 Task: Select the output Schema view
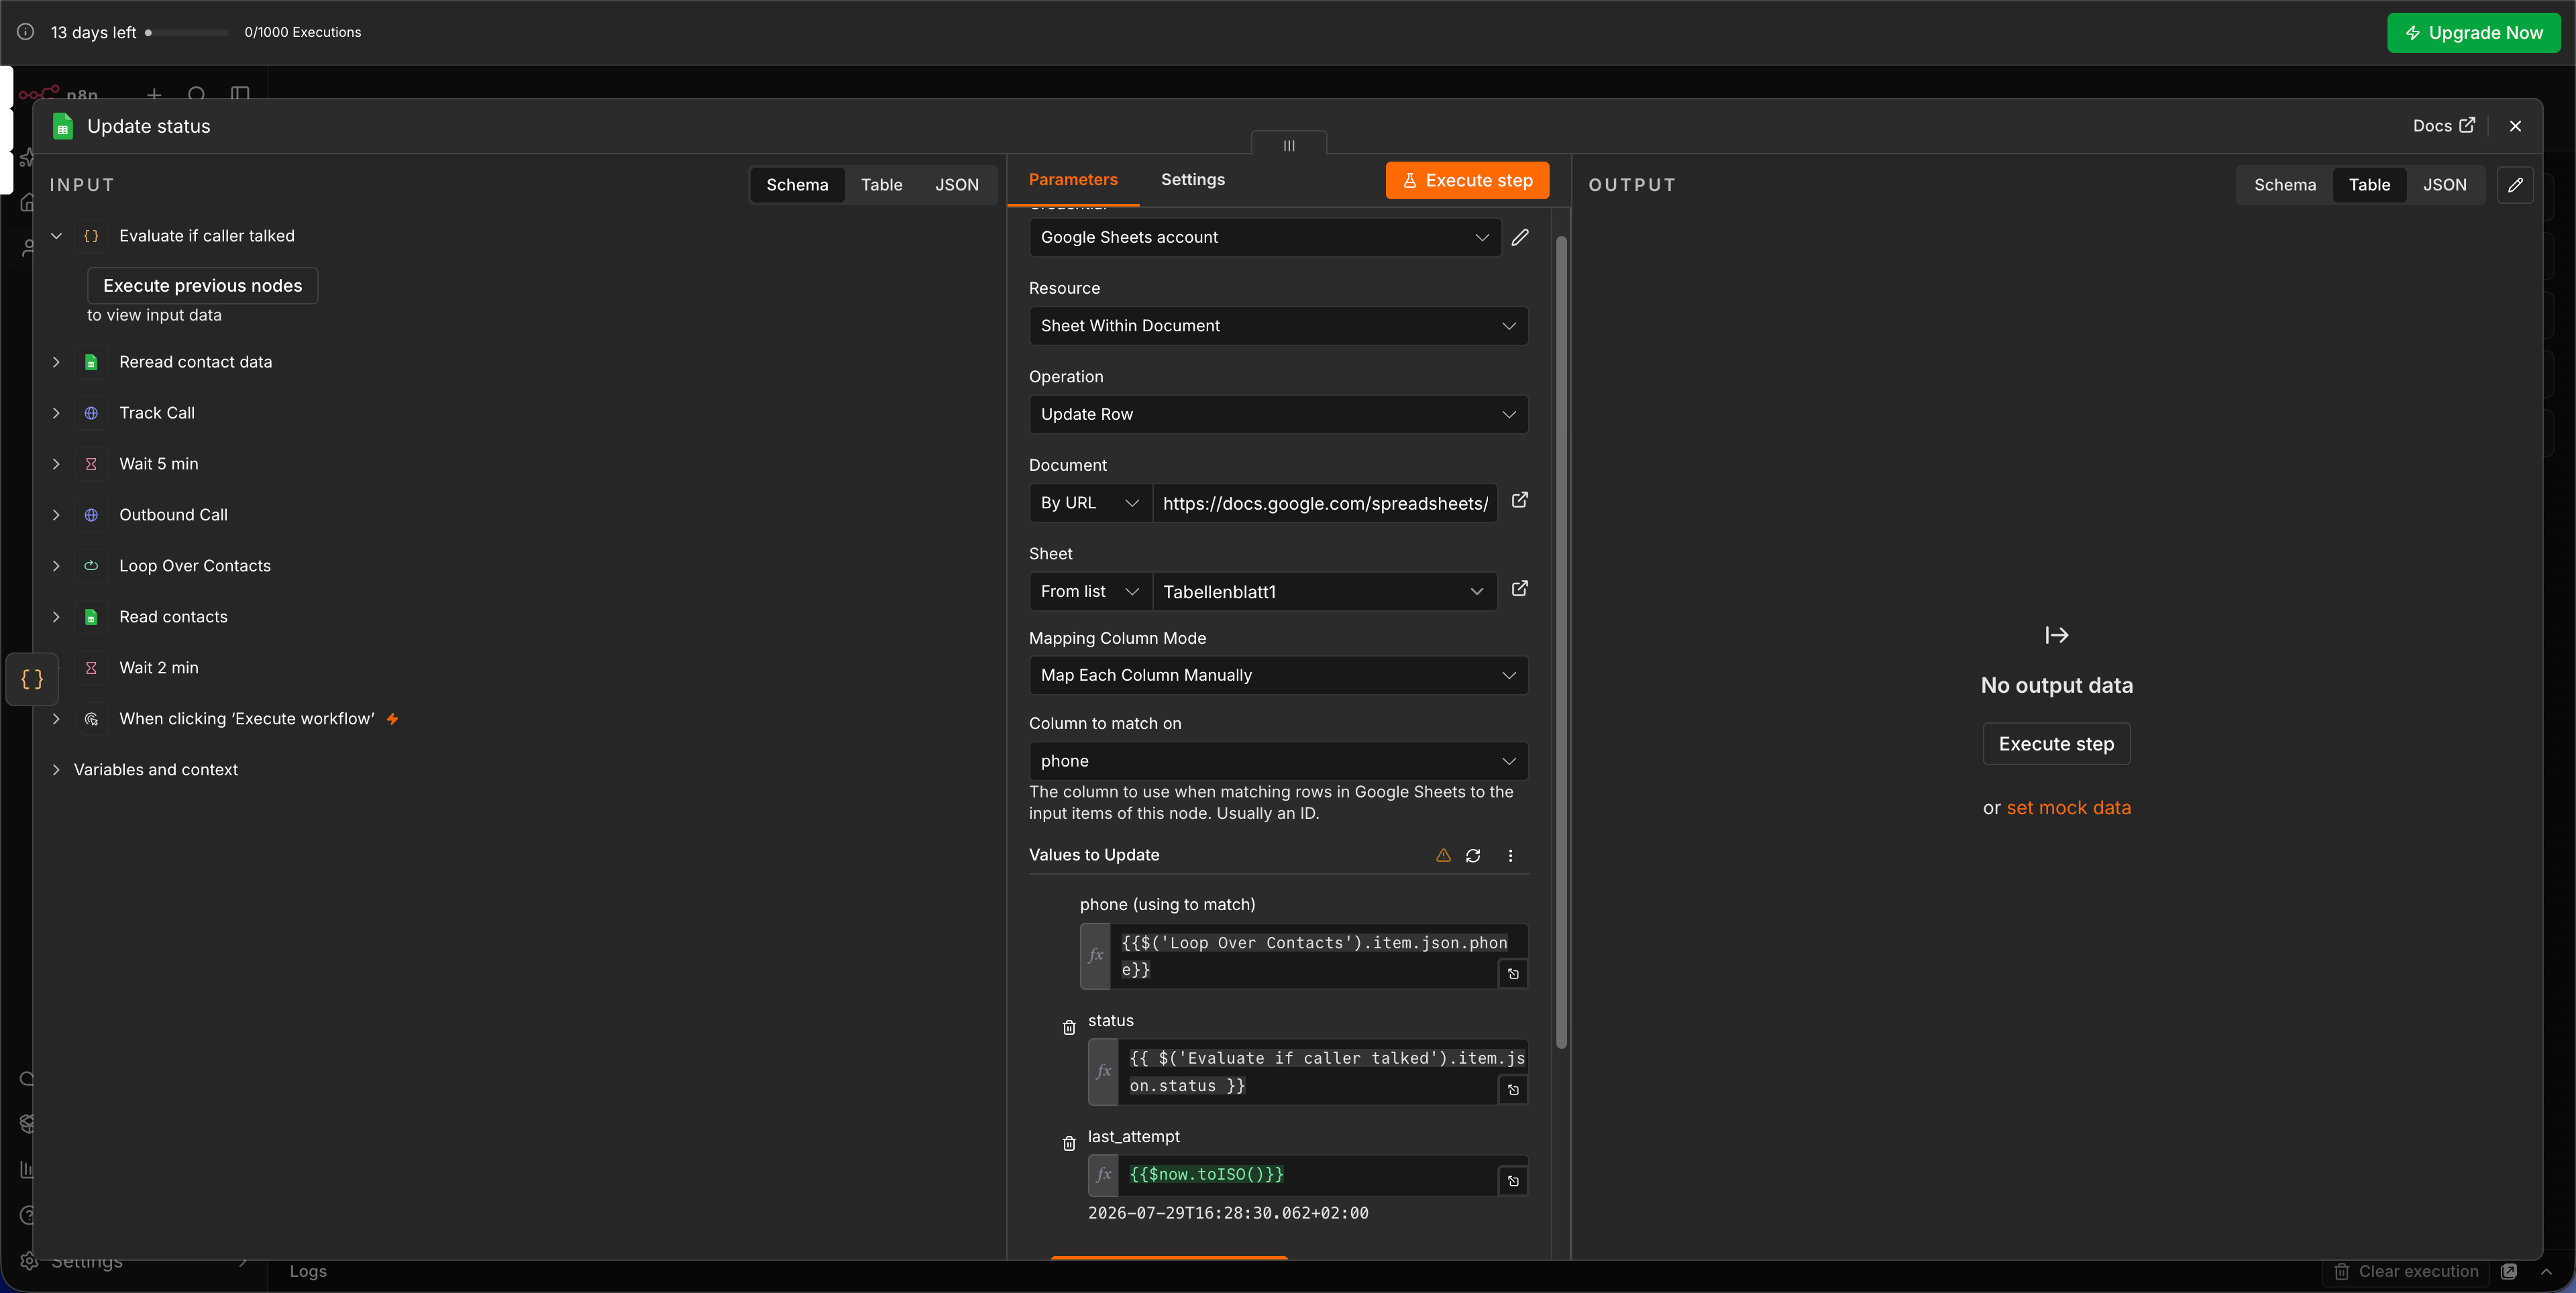(x=2284, y=185)
